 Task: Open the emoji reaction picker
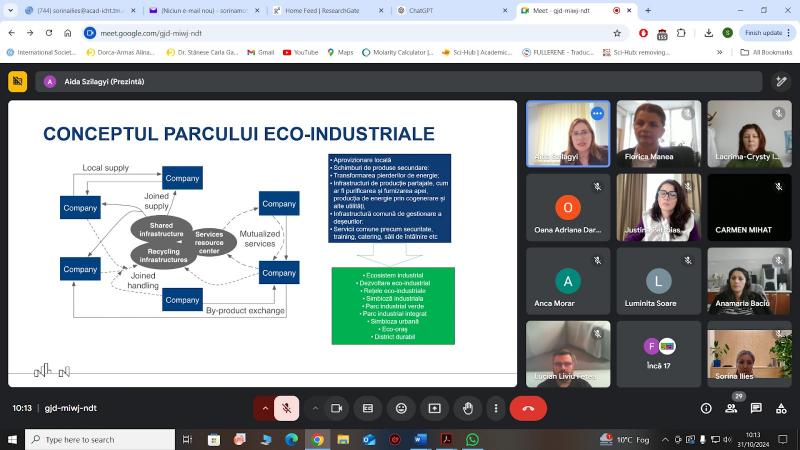[401, 408]
